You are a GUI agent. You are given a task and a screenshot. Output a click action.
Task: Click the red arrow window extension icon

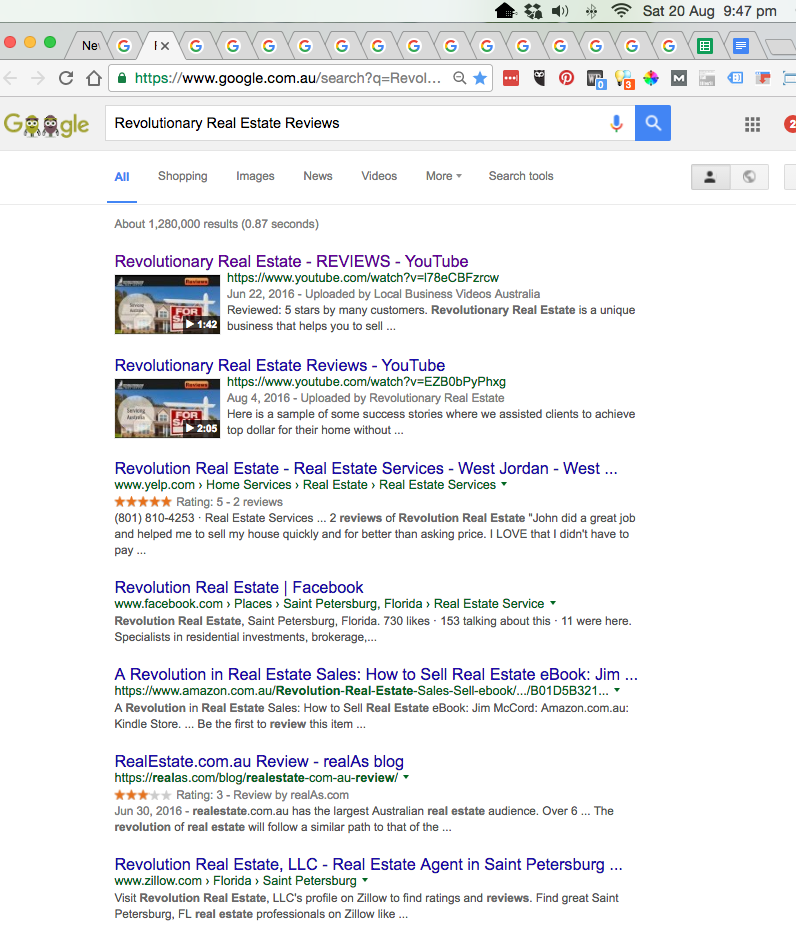click(763, 78)
